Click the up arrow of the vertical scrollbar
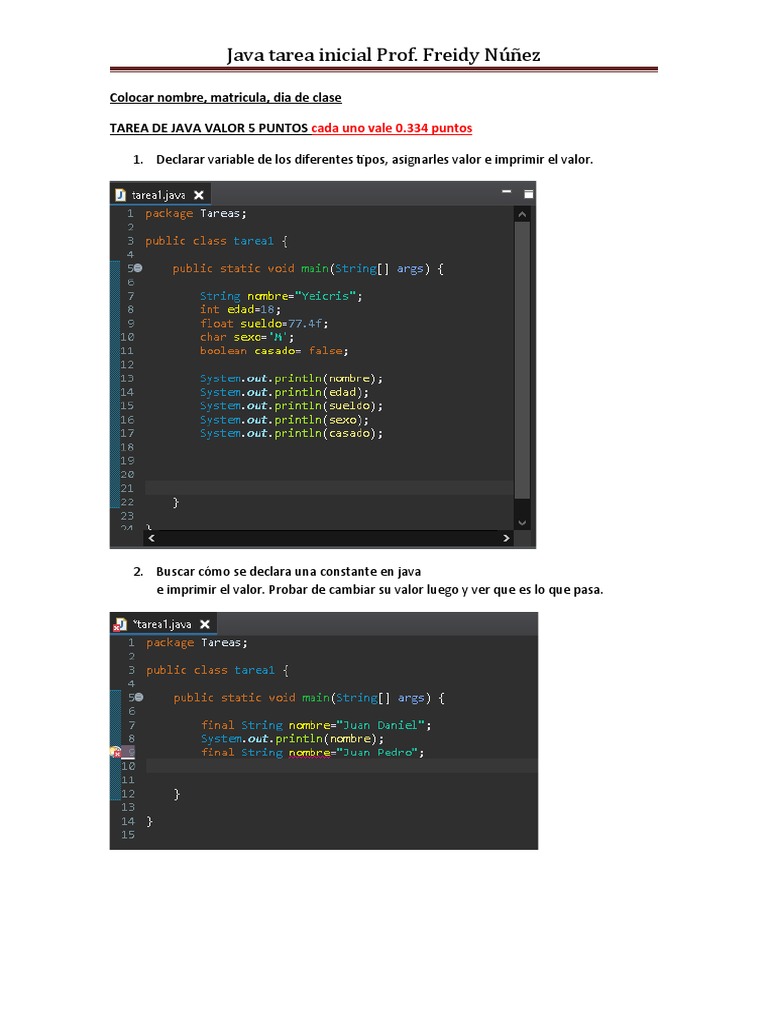Image resolution: width=768 pixels, height=1024 pixels. (522, 214)
